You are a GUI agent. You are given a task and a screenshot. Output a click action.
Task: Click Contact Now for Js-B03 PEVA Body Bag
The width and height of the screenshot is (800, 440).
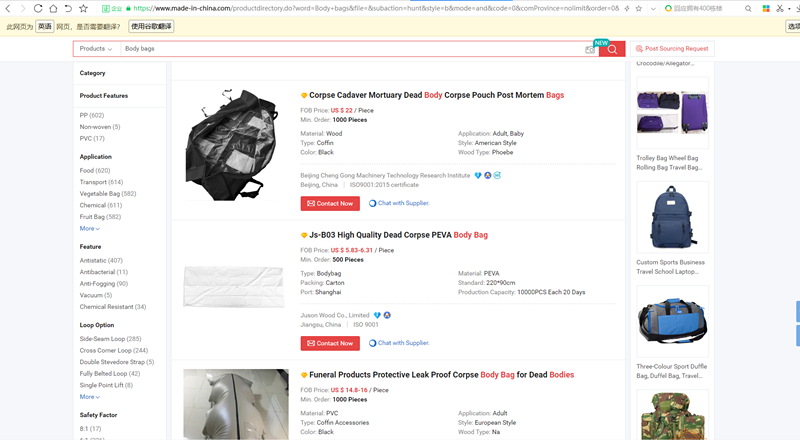[x=330, y=343]
